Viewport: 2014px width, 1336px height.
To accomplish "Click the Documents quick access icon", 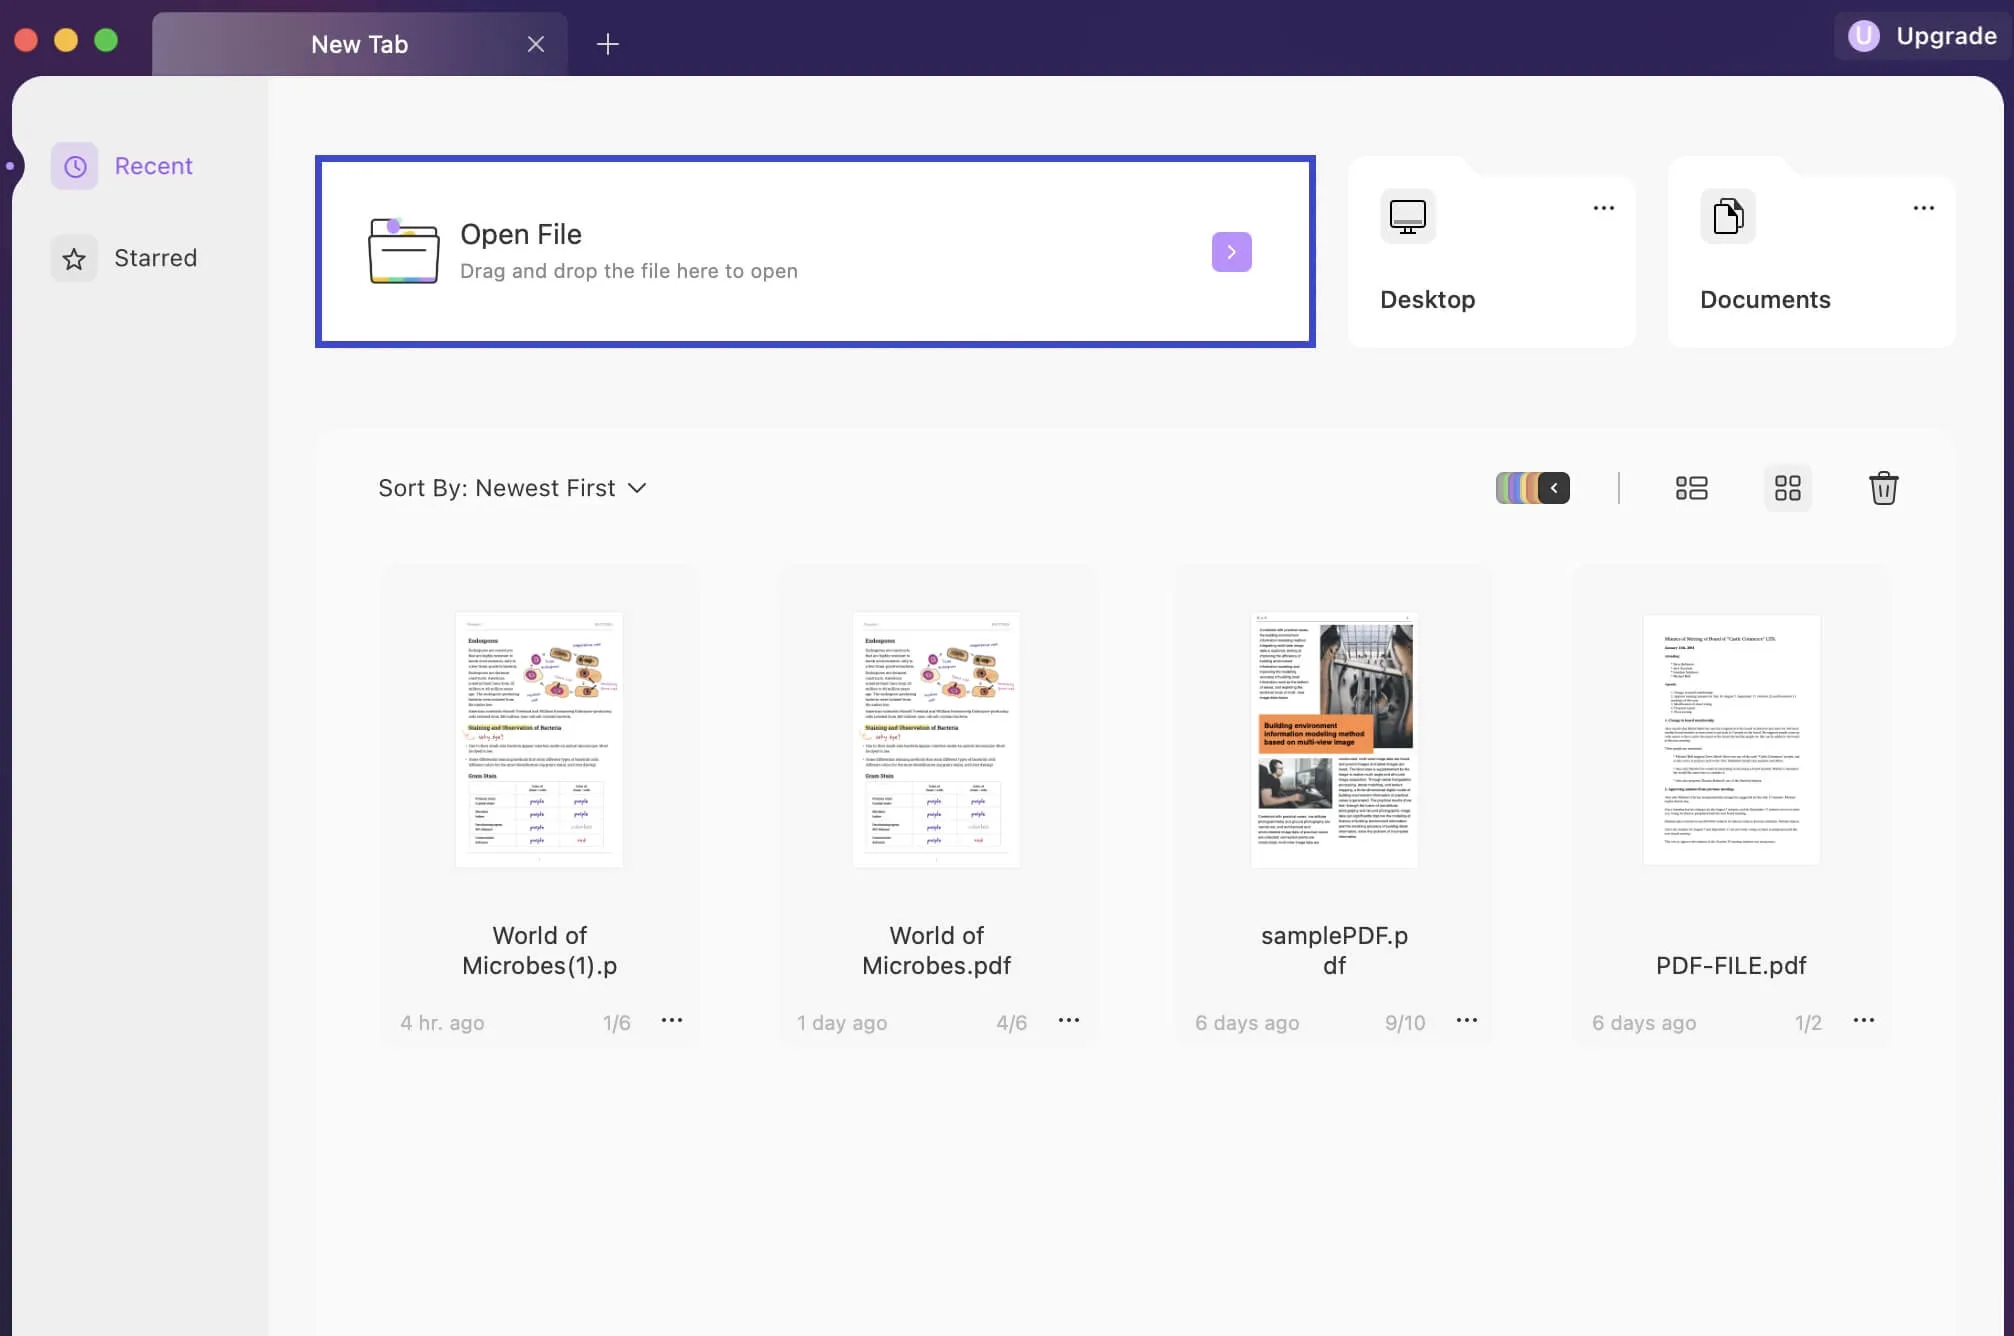I will click(x=1728, y=215).
